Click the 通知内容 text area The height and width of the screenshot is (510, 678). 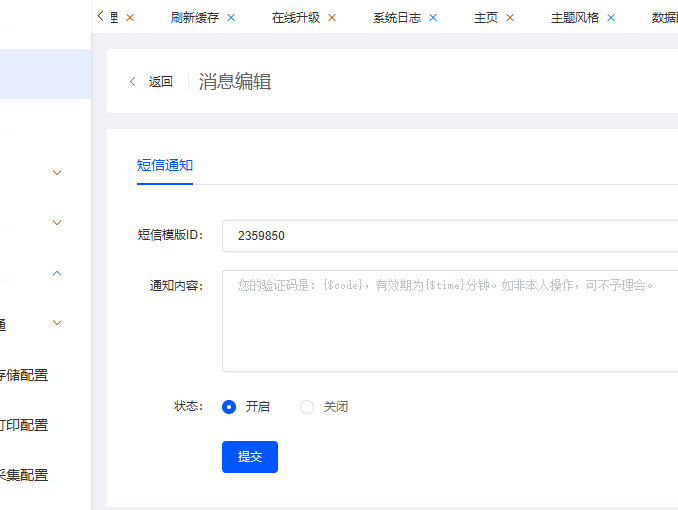pyautogui.click(x=450, y=321)
